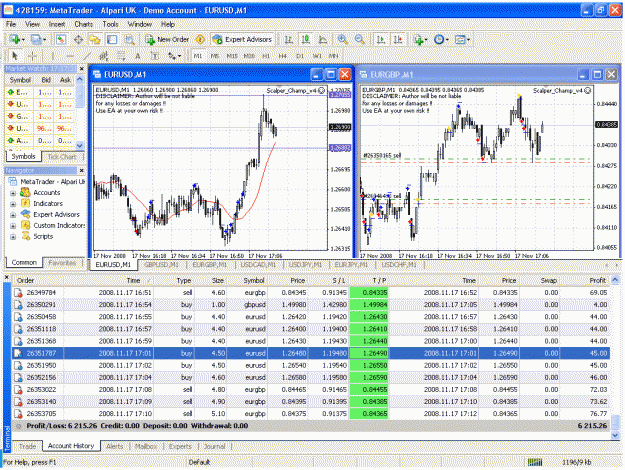The image size is (625, 470).
Task: Select the Draw Trendline tool
Action: tap(87, 56)
